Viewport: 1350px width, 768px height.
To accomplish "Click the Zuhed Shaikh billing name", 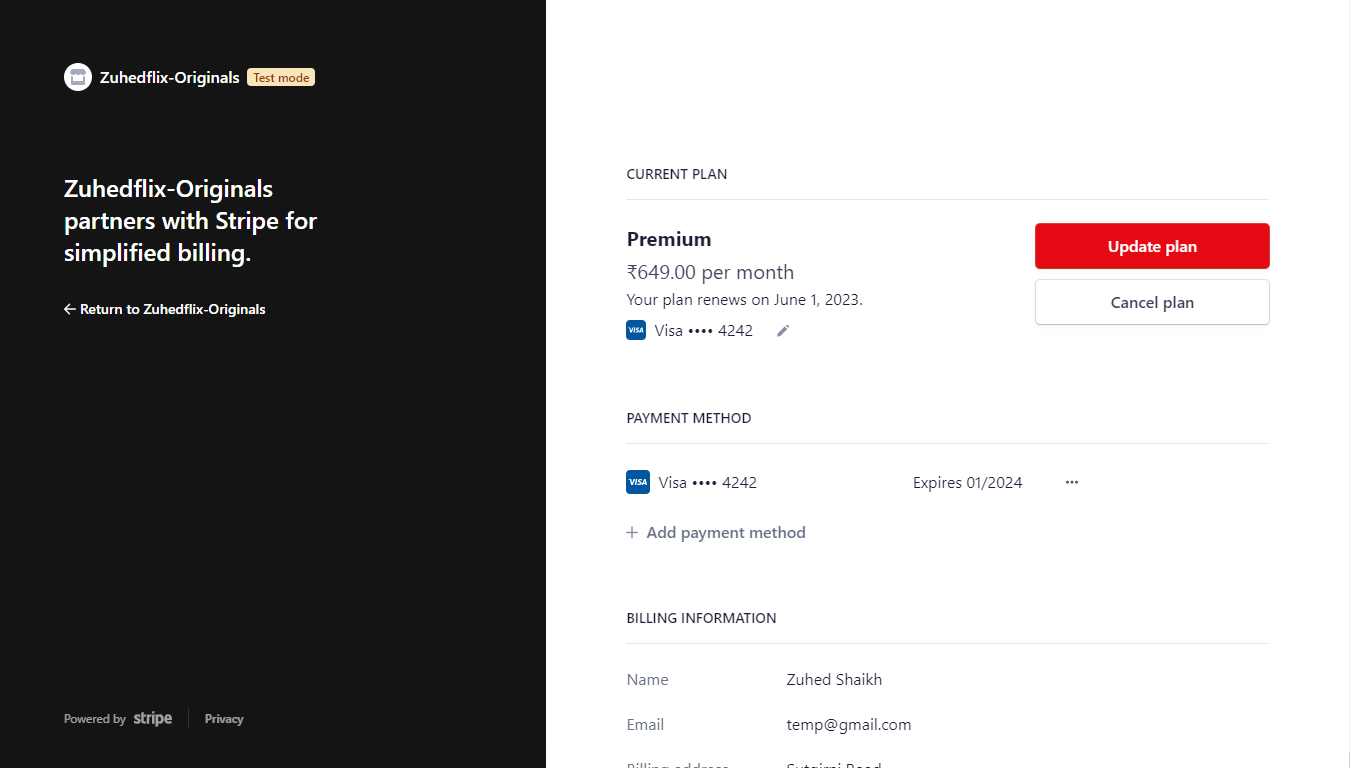I will coord(835,680).
